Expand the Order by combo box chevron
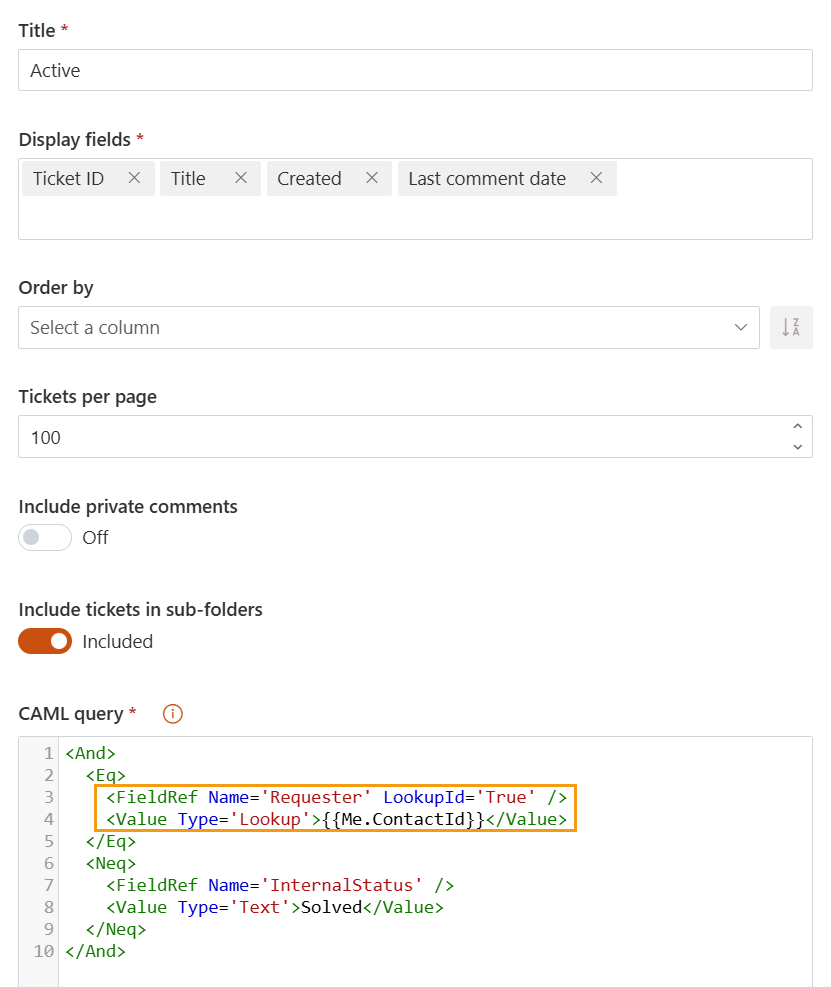This screenshot has height=987, width=831. coord(740,327)
